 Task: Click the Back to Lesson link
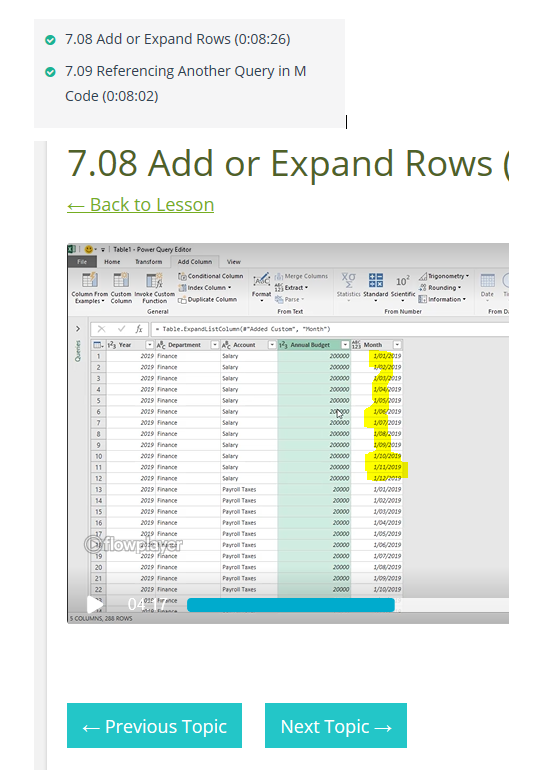pyautogui.click(x=141, y=204)
